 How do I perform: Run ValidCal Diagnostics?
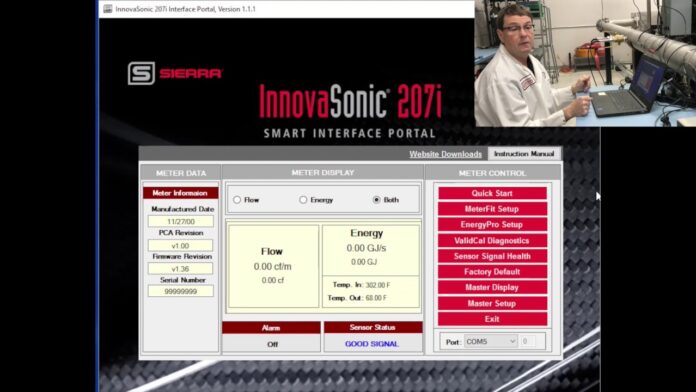coord(492,241)
